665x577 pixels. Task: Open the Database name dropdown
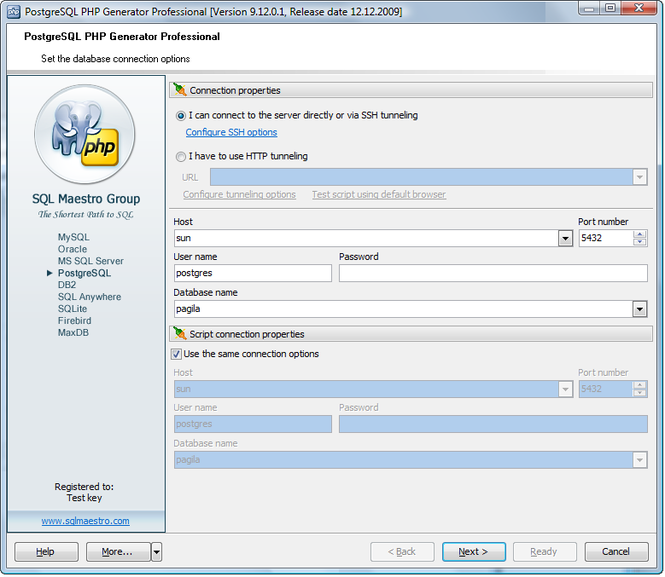point(640,309)
